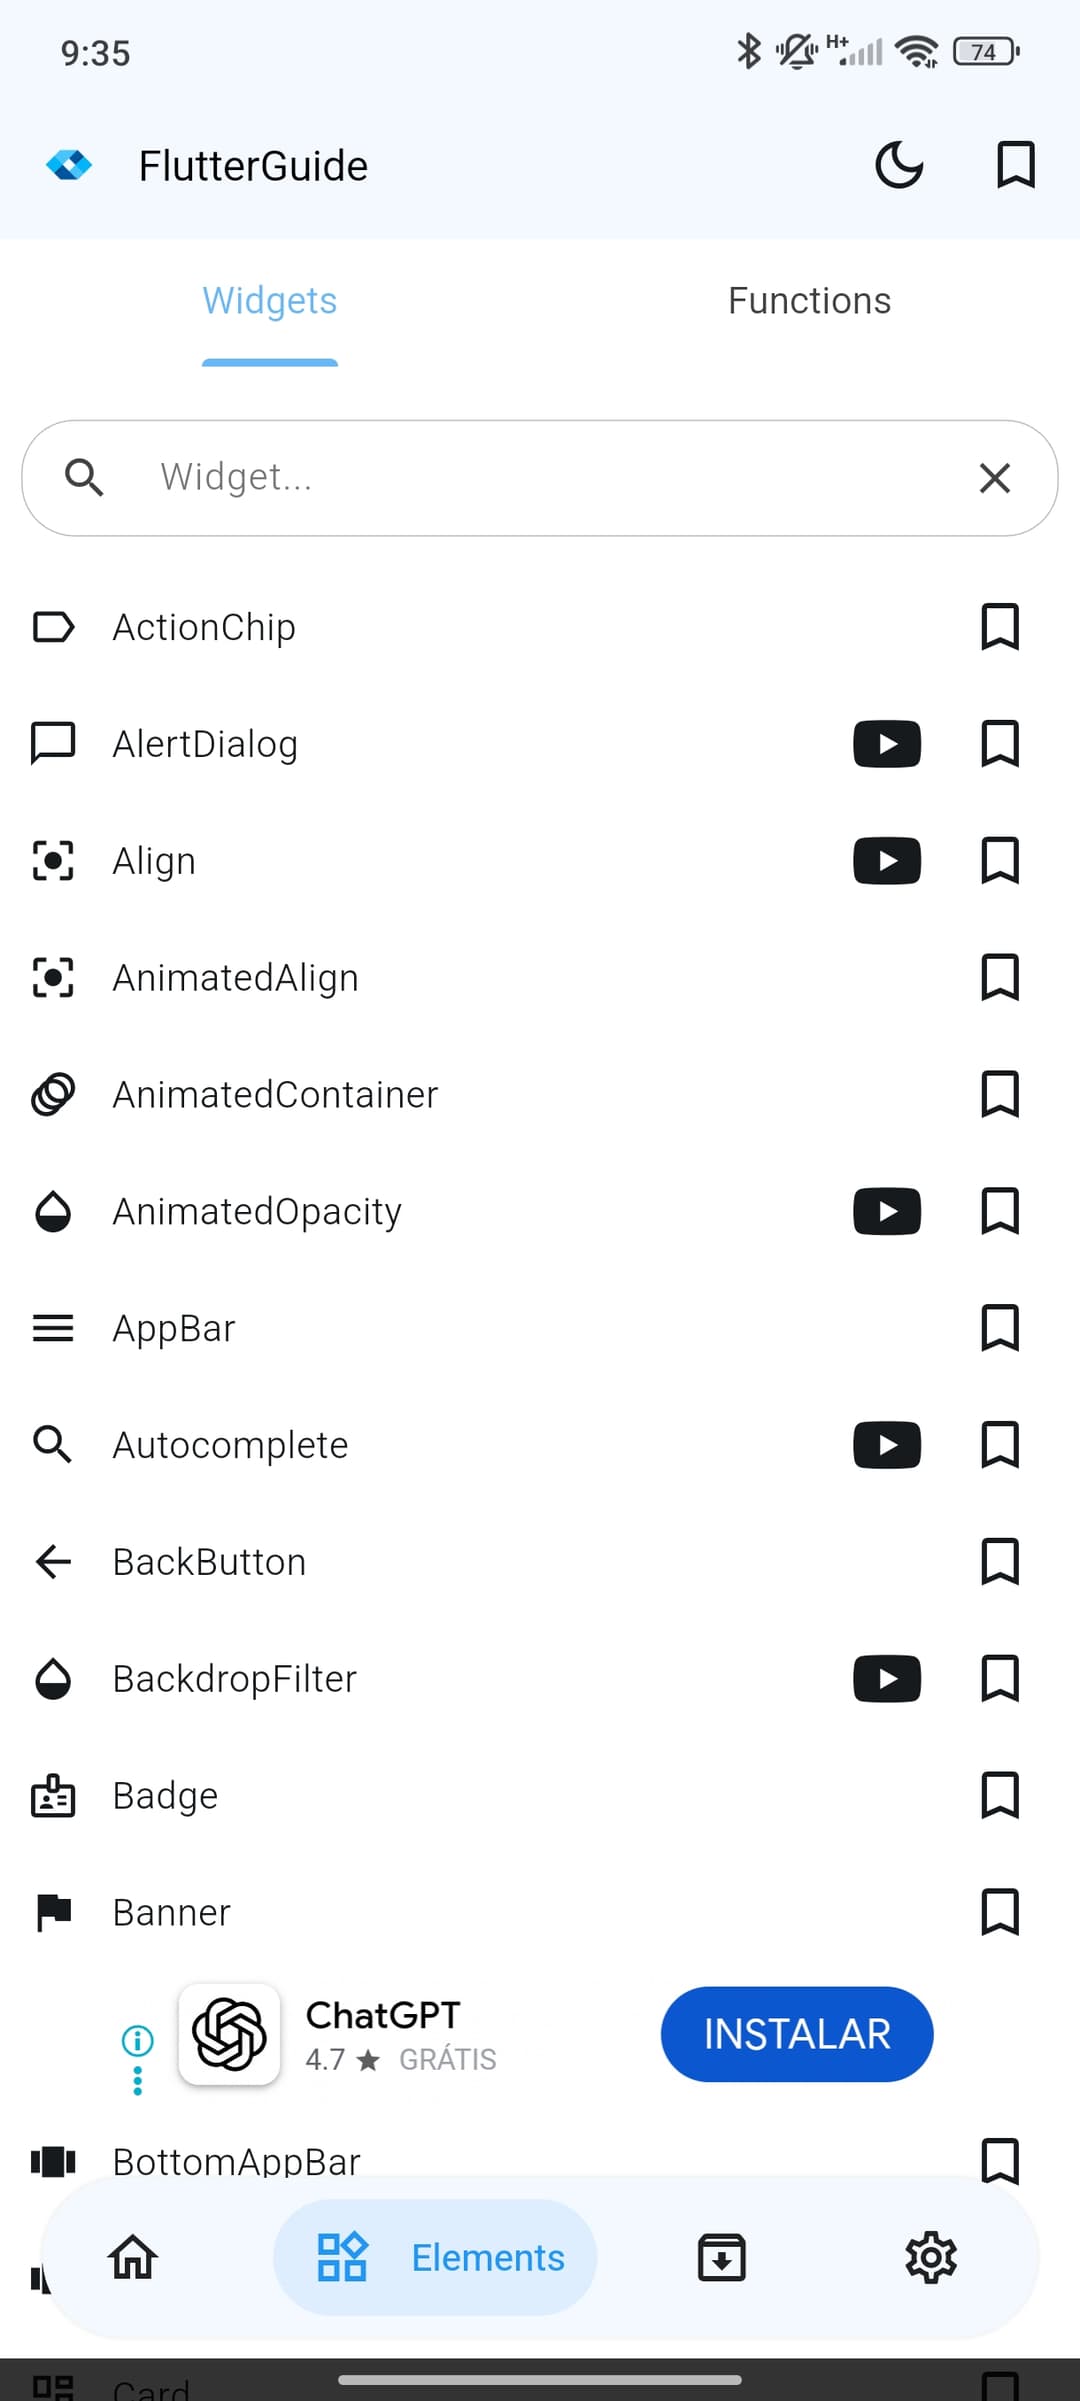1080x2401 pixels.
Task: Watch the AnimatedOpacity video tutorial
Action: pyautogui.click(x=886, y=1211)
